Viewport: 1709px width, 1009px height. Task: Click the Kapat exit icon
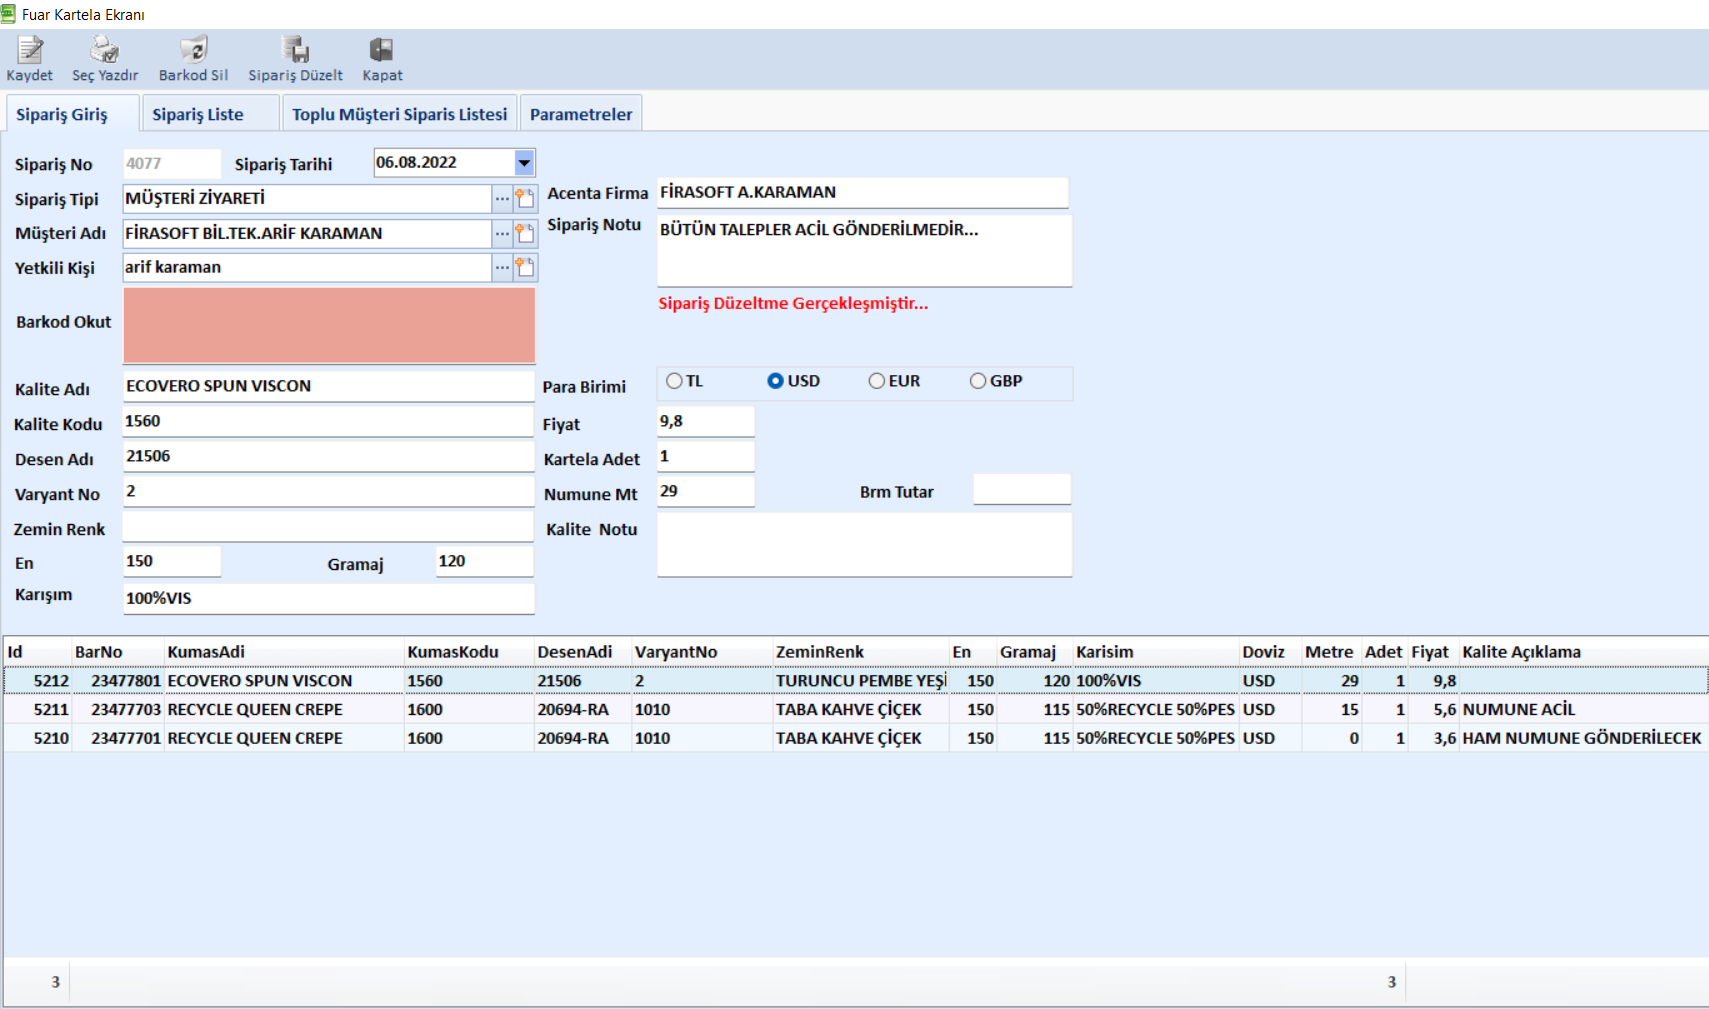coord(382,50)
